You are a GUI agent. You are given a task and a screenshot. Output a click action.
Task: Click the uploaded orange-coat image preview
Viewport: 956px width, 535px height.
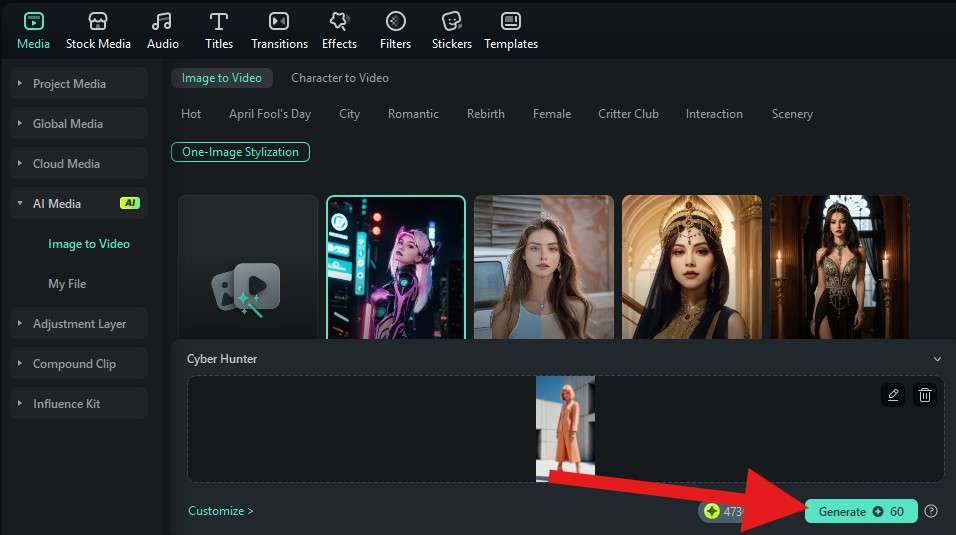coord(565,429)
